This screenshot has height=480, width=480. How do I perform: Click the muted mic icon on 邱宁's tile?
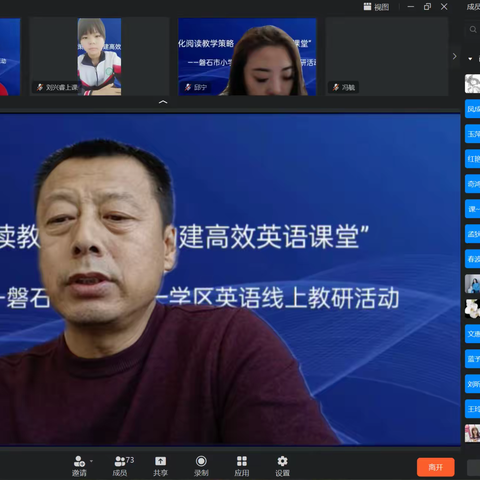pos(188,87)
